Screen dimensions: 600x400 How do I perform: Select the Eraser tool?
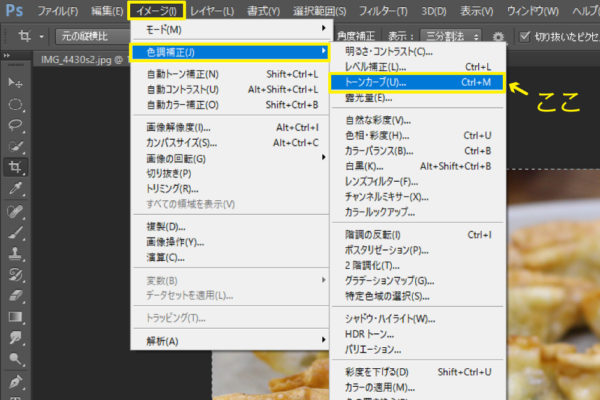tap(16, 295)
